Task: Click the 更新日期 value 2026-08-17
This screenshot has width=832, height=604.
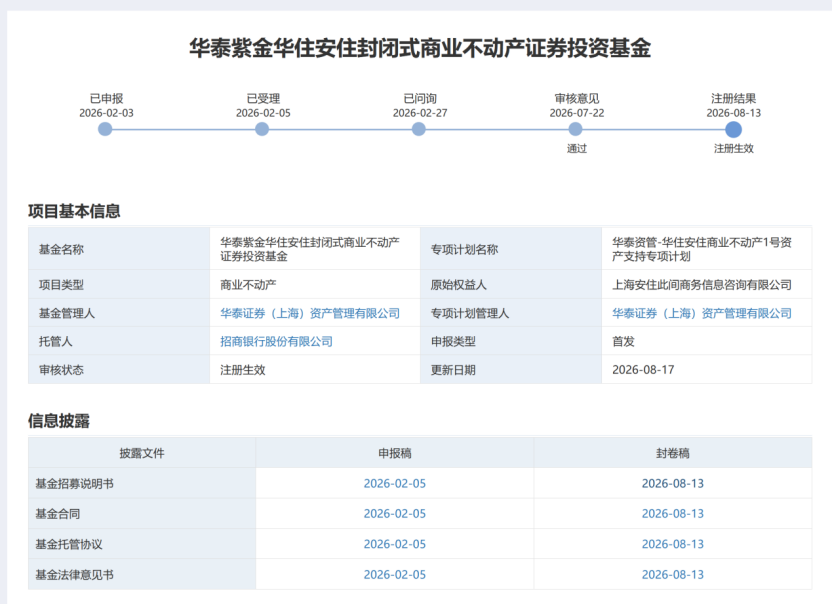Action: point(643,370)
